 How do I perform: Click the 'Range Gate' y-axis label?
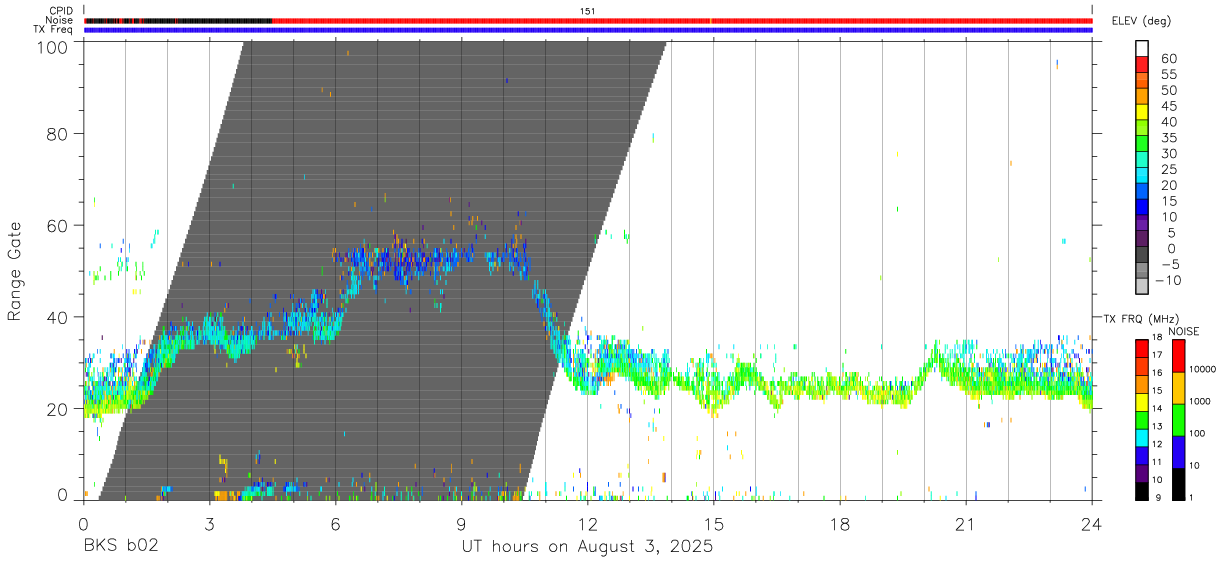(x=15, y=271)
